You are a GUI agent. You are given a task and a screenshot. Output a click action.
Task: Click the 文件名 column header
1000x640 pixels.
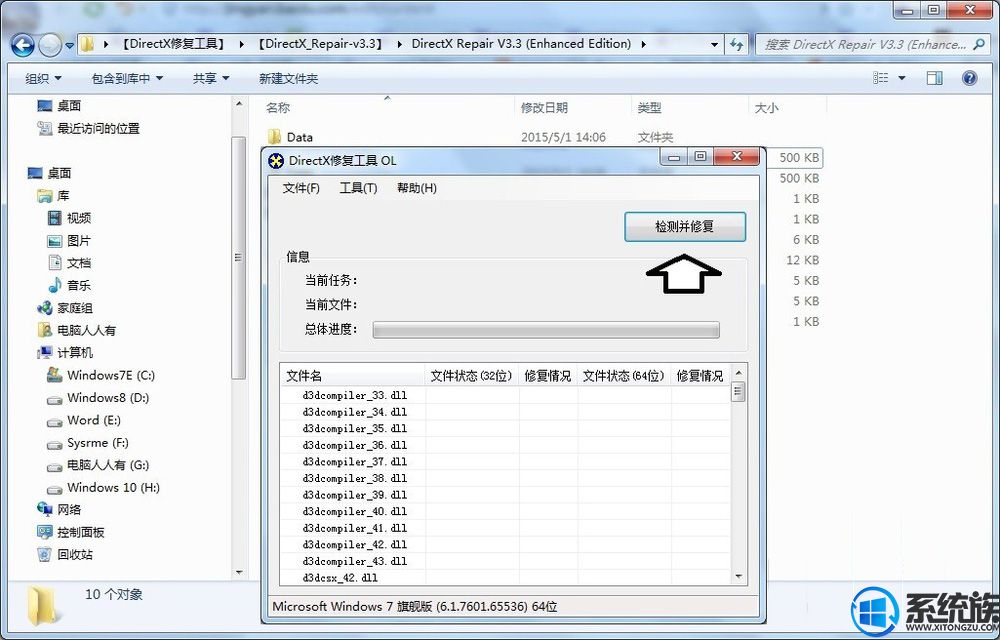(x=353, y=375)
